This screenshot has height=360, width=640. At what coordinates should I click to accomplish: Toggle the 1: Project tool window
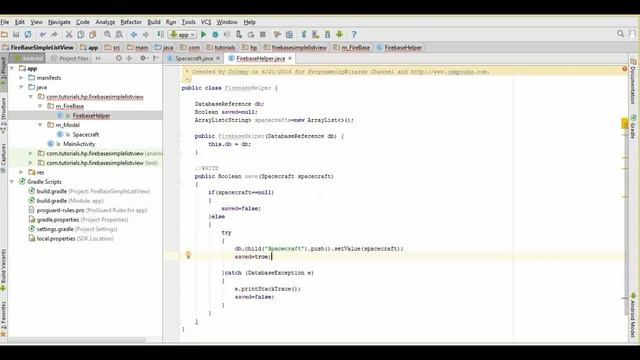pos(3,73)
